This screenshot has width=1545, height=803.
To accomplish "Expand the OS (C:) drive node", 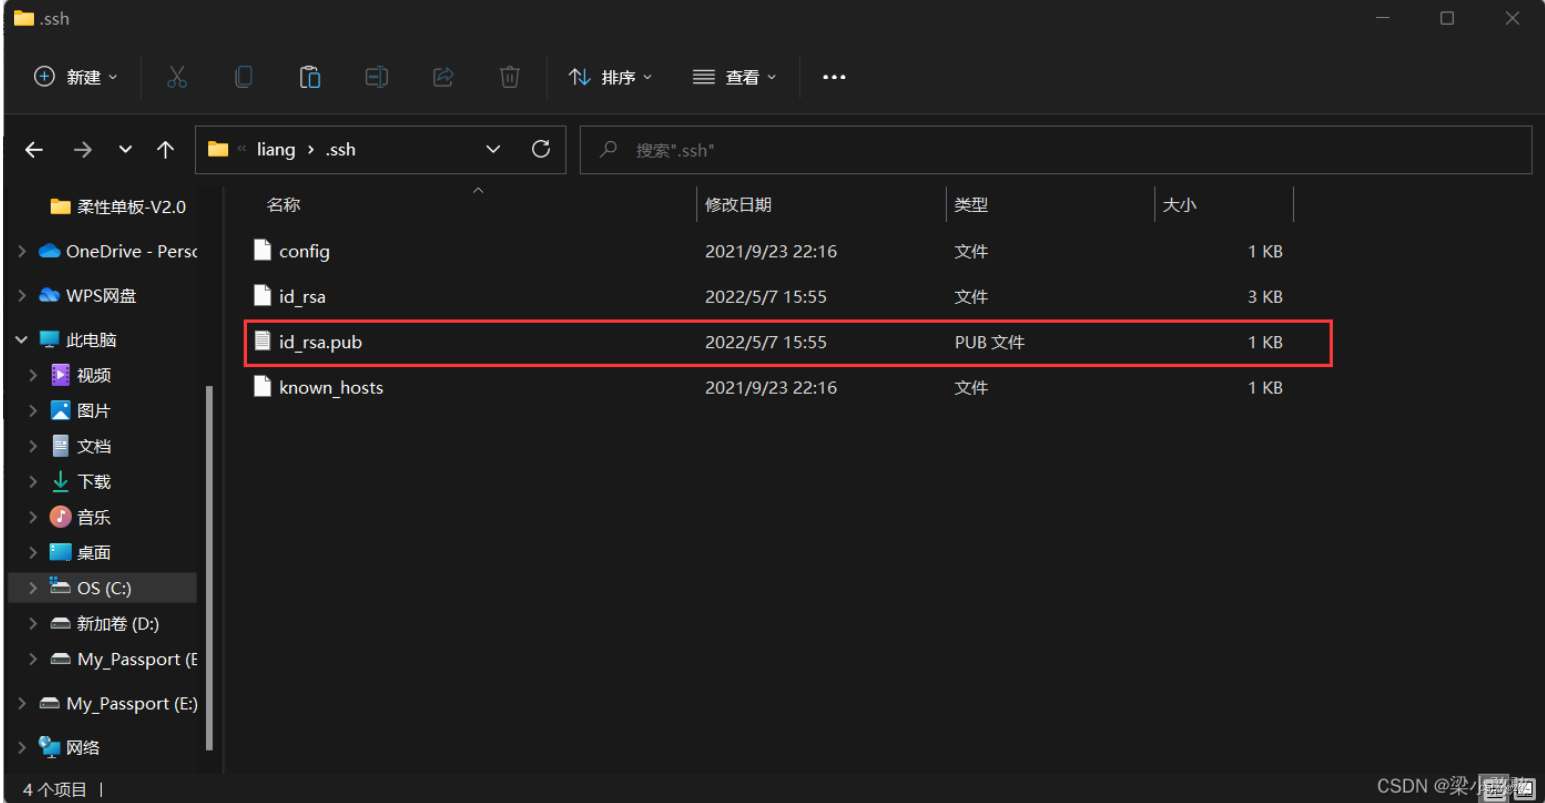I will (x=33, y=588).
